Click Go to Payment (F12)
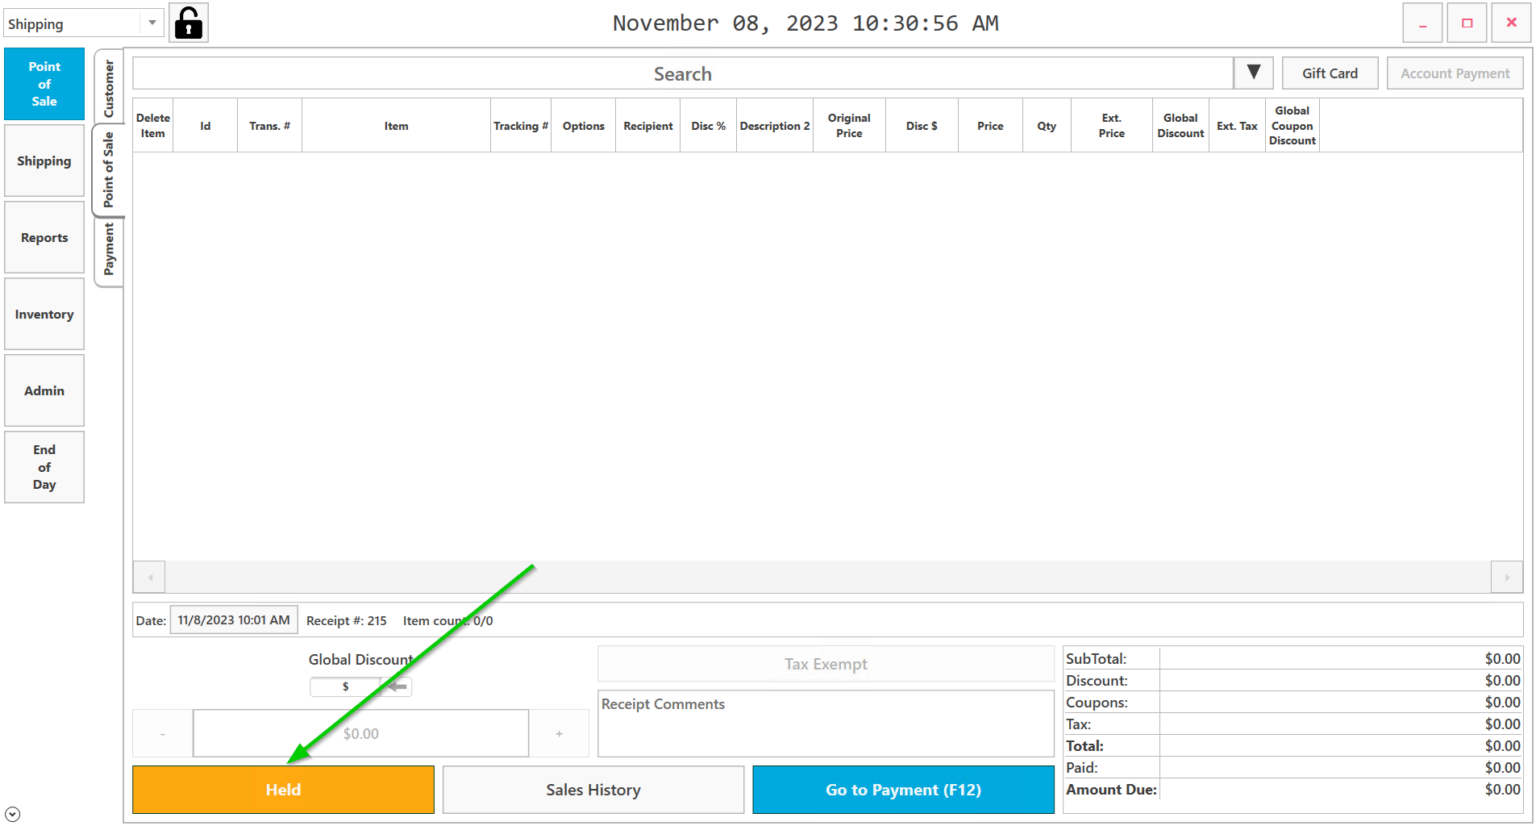 coord(902,789)
